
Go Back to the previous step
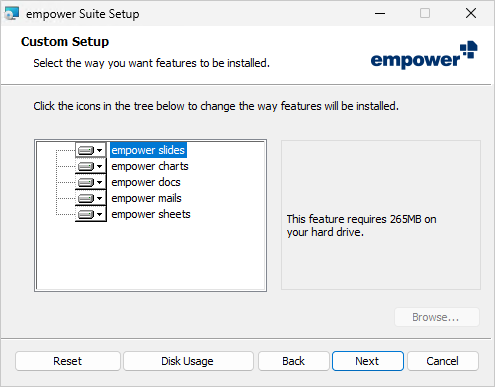click(294, 361)
